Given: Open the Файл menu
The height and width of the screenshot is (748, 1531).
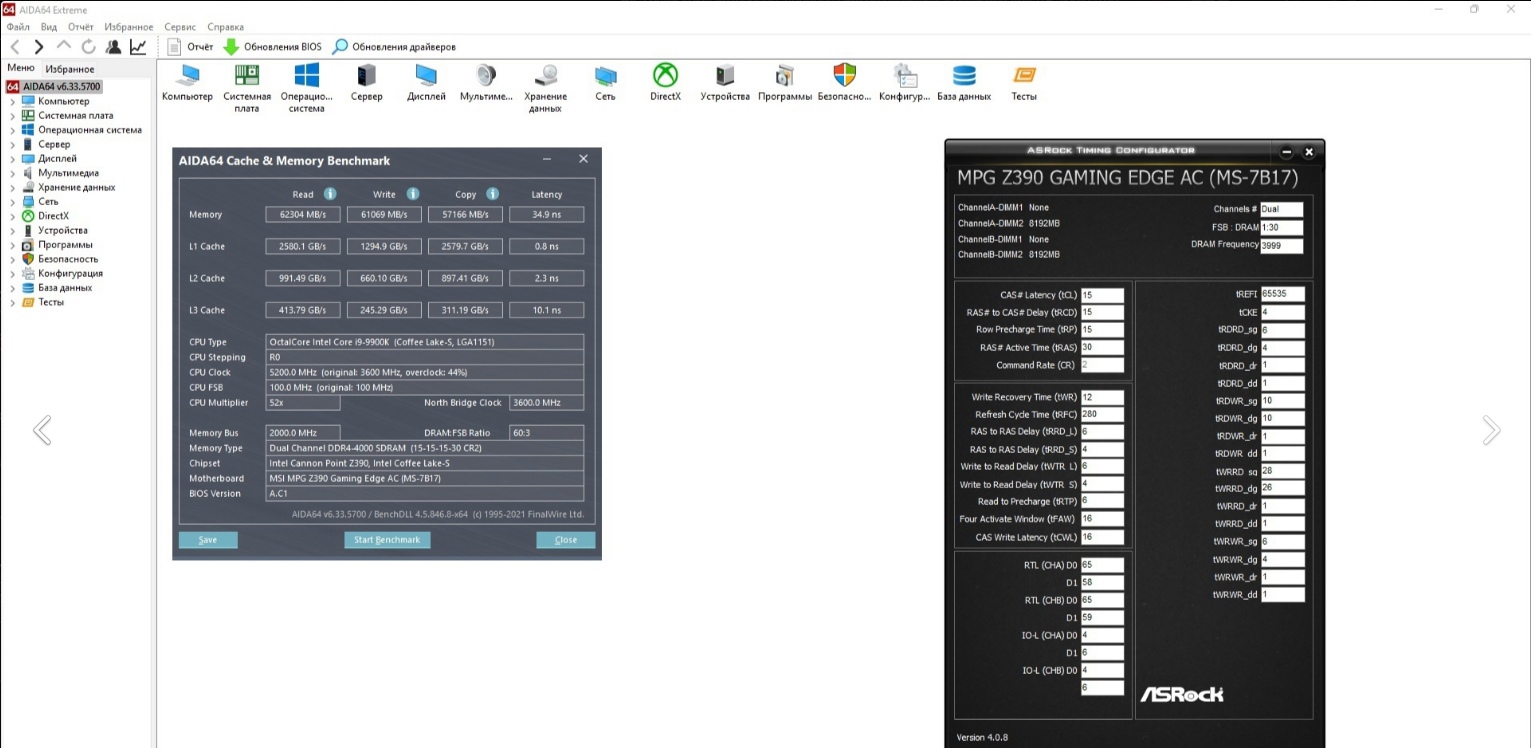Looking at the screenshot, I should point(18,27).
